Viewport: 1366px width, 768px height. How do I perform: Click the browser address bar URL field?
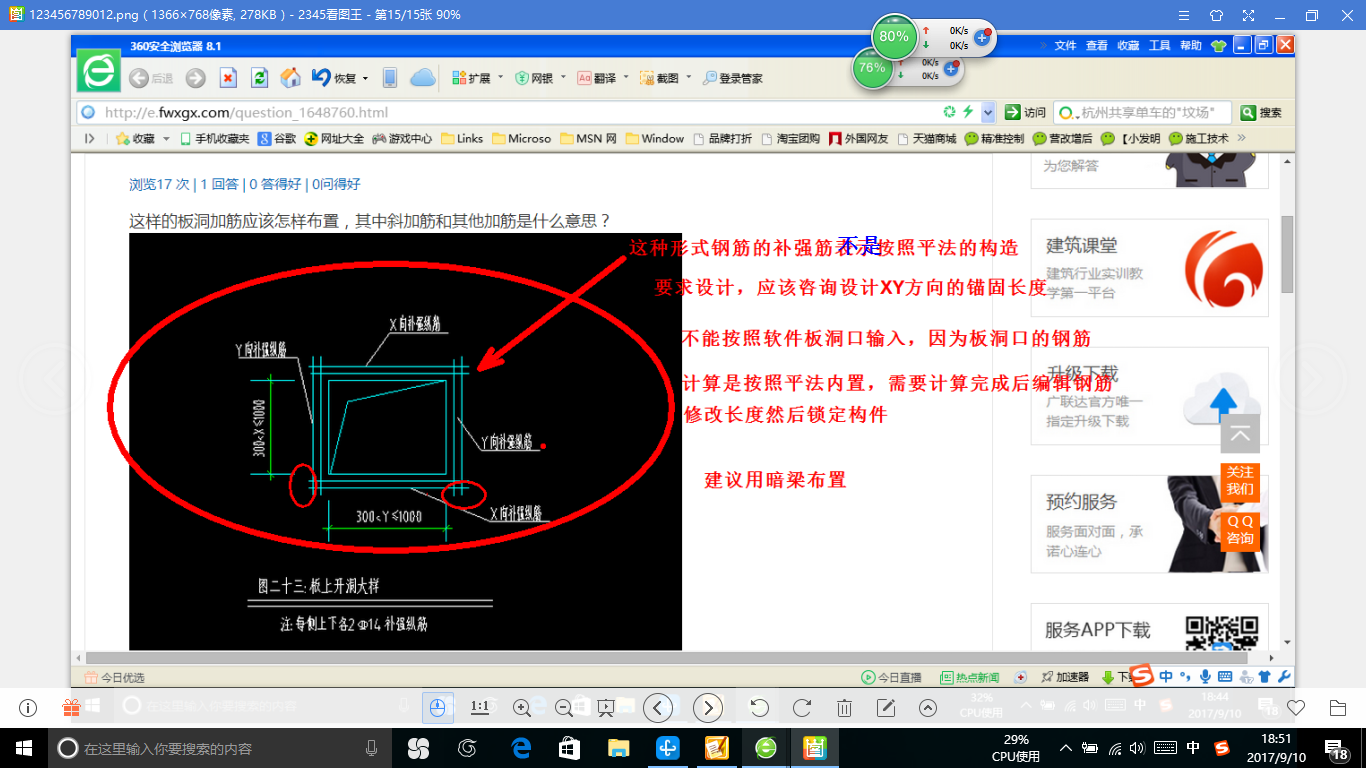pos(520,112)
